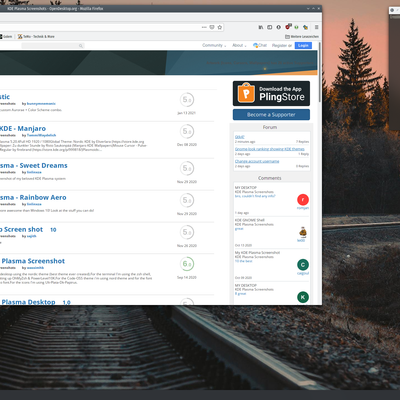Click the 6.0 rating circle for Plasma Screenshot
The width and height of the screenshot is (400, 400).
(x=187, y=264)
